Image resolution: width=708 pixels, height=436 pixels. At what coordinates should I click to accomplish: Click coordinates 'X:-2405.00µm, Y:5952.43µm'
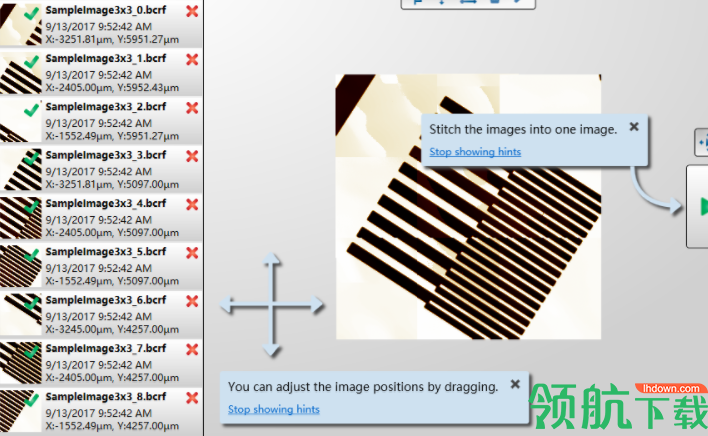coord(112,88)
